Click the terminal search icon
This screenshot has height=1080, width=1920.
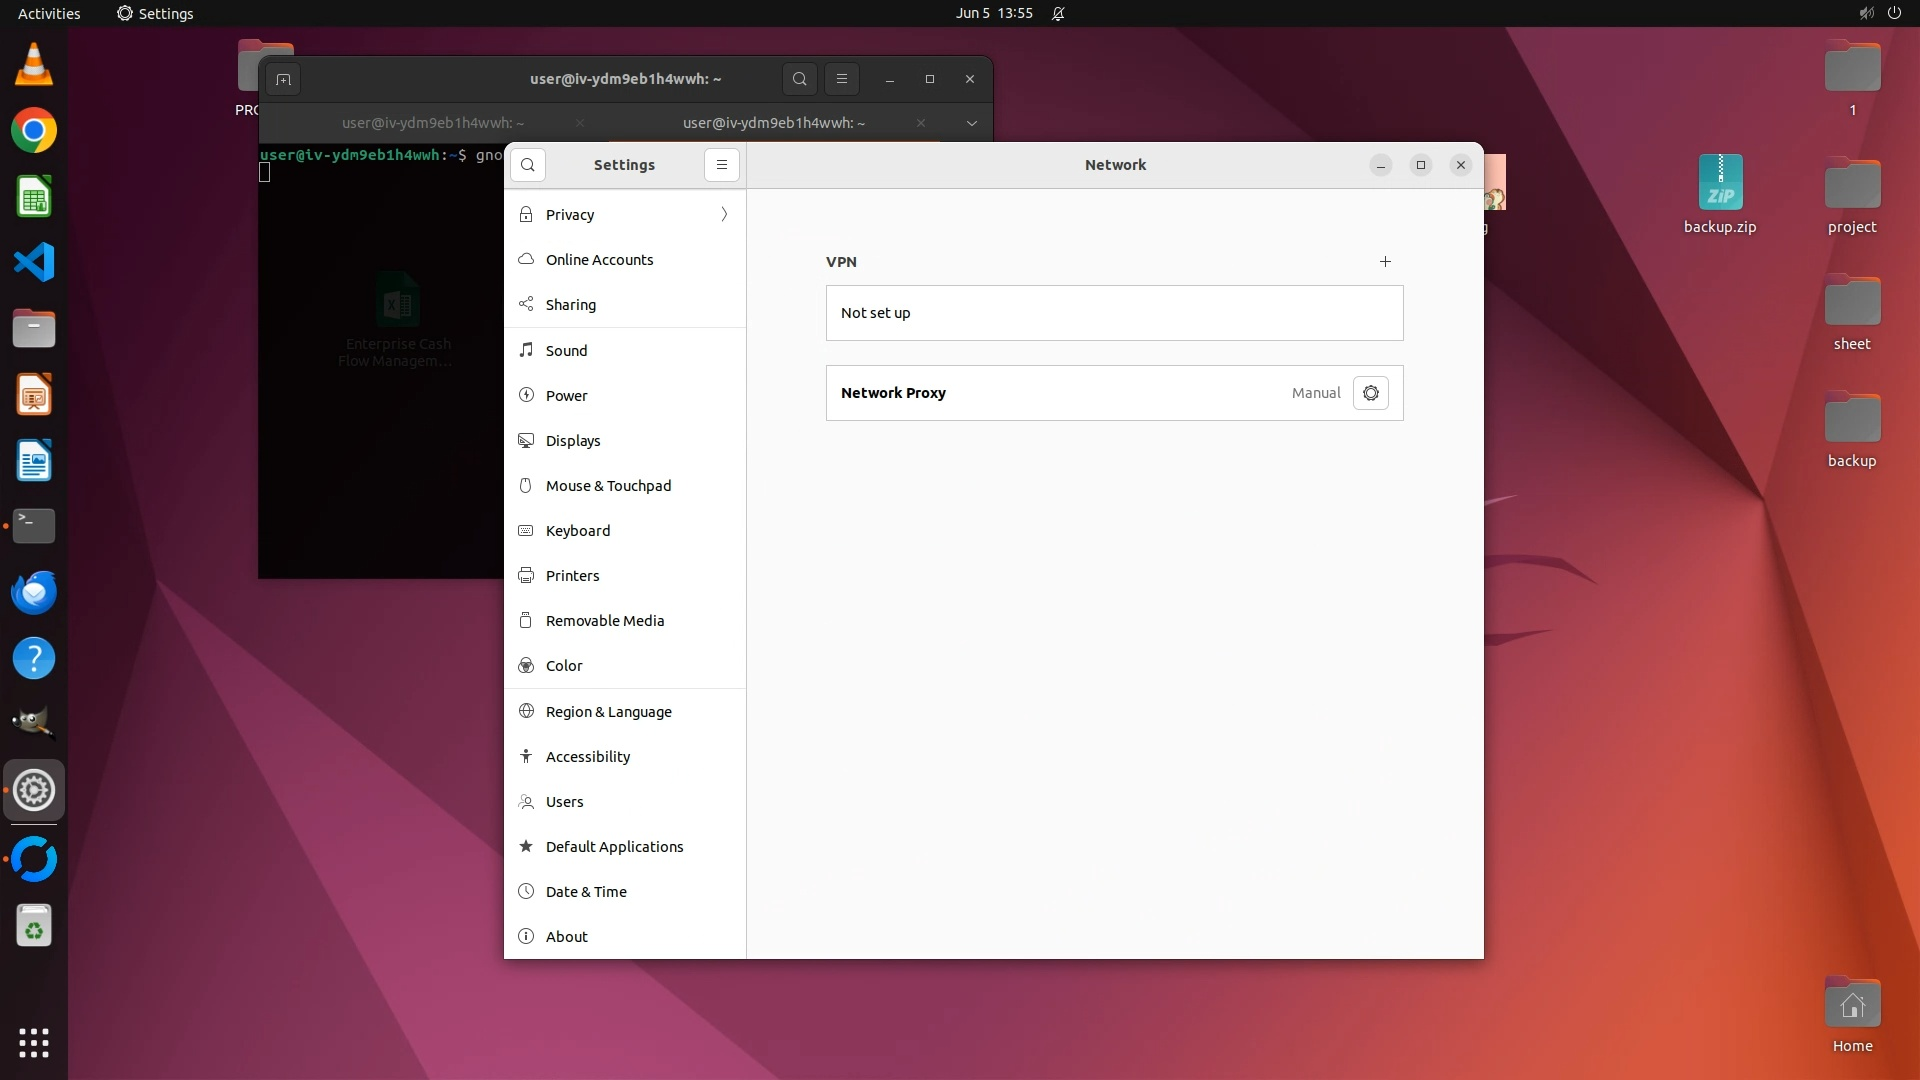pyautogui.click(x=799, y=79)
